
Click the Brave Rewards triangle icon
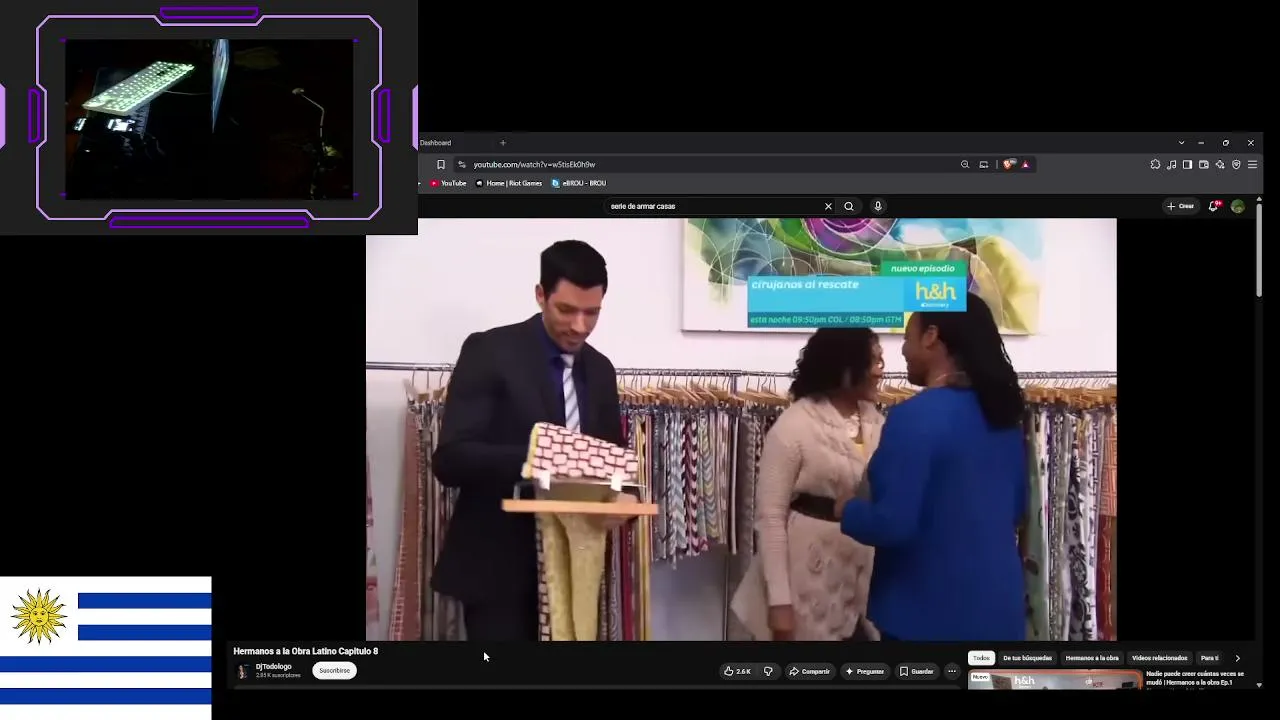(1025, 164)
